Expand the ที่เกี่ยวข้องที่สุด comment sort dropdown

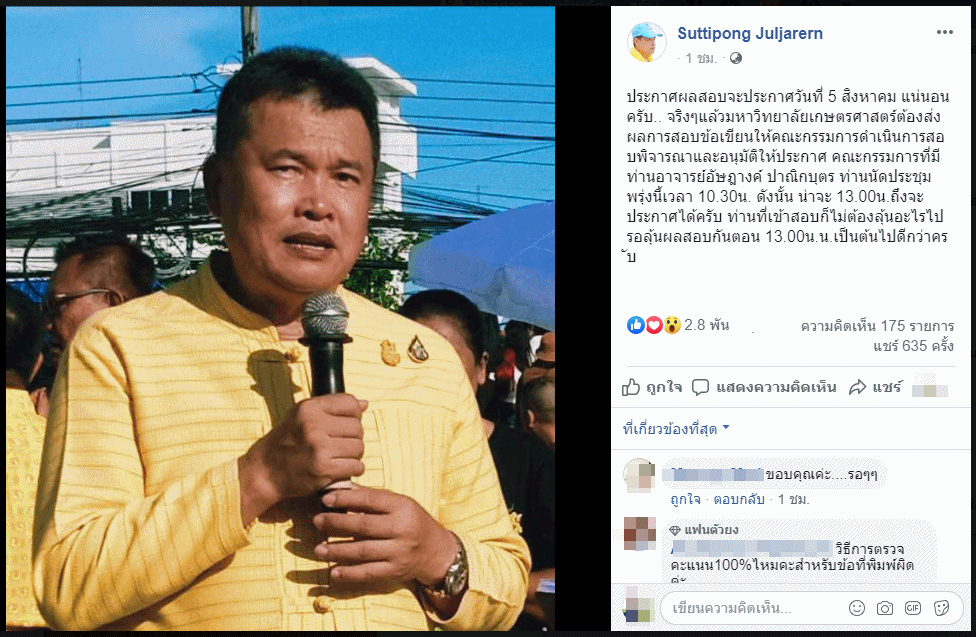(x=676, y=428)
